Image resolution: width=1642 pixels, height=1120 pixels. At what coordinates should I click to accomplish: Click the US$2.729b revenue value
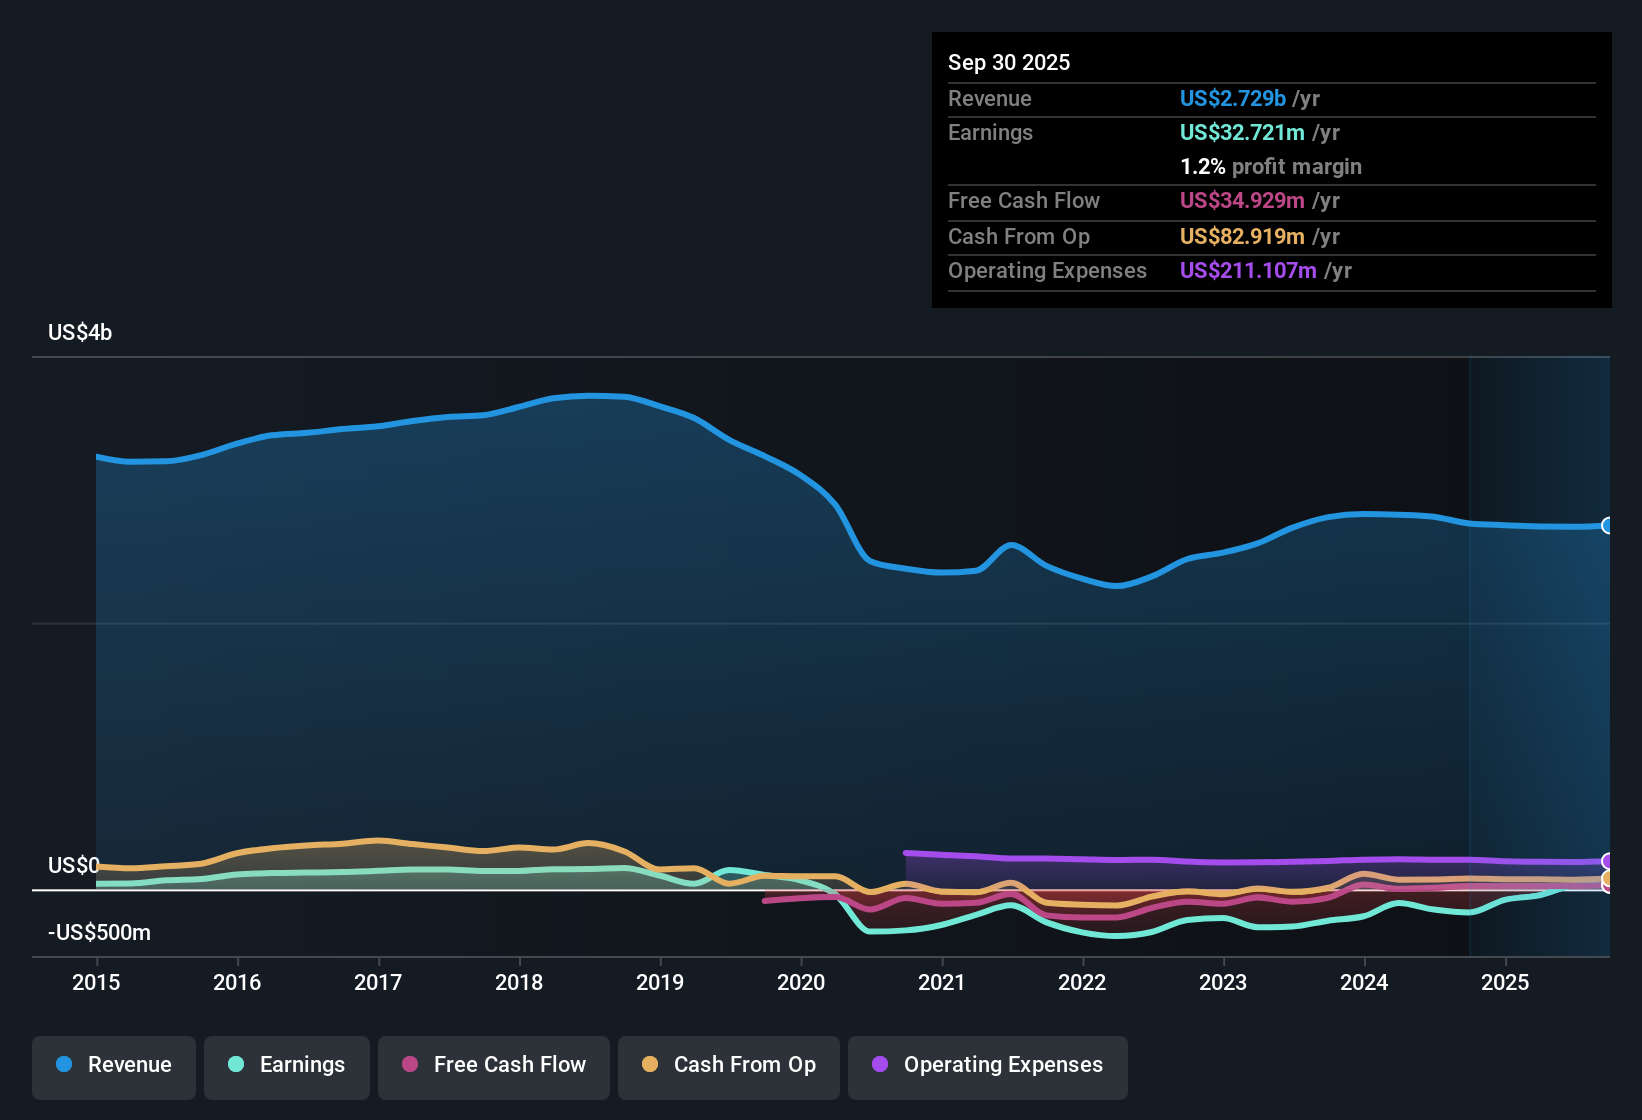(x=1232, y=98)
